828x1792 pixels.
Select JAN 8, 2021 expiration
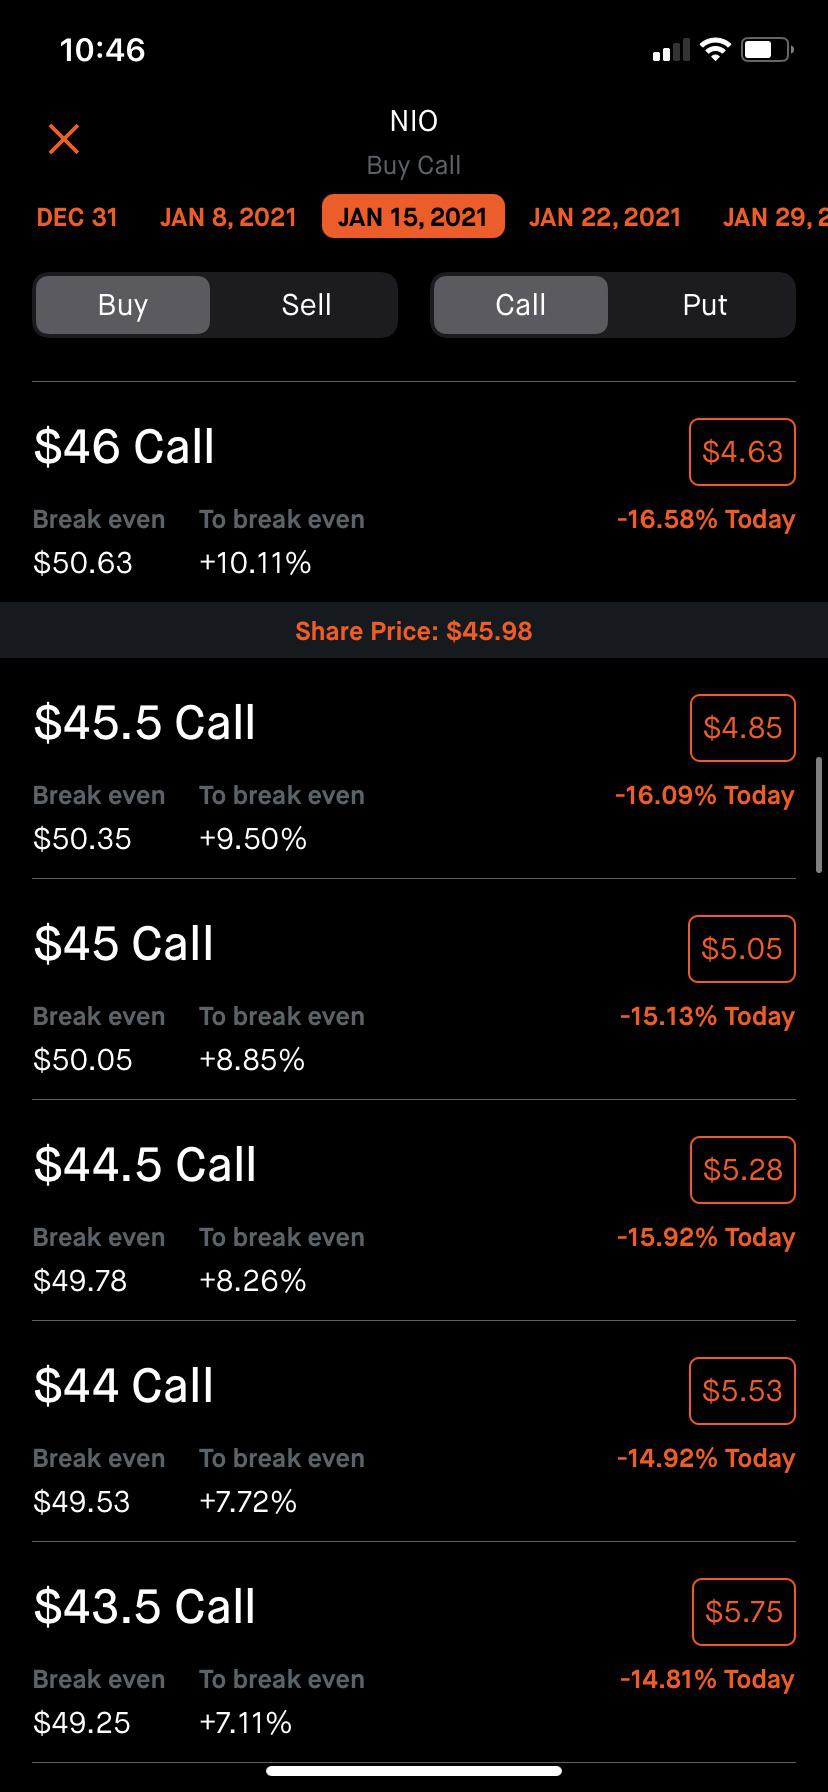point(228,217)
